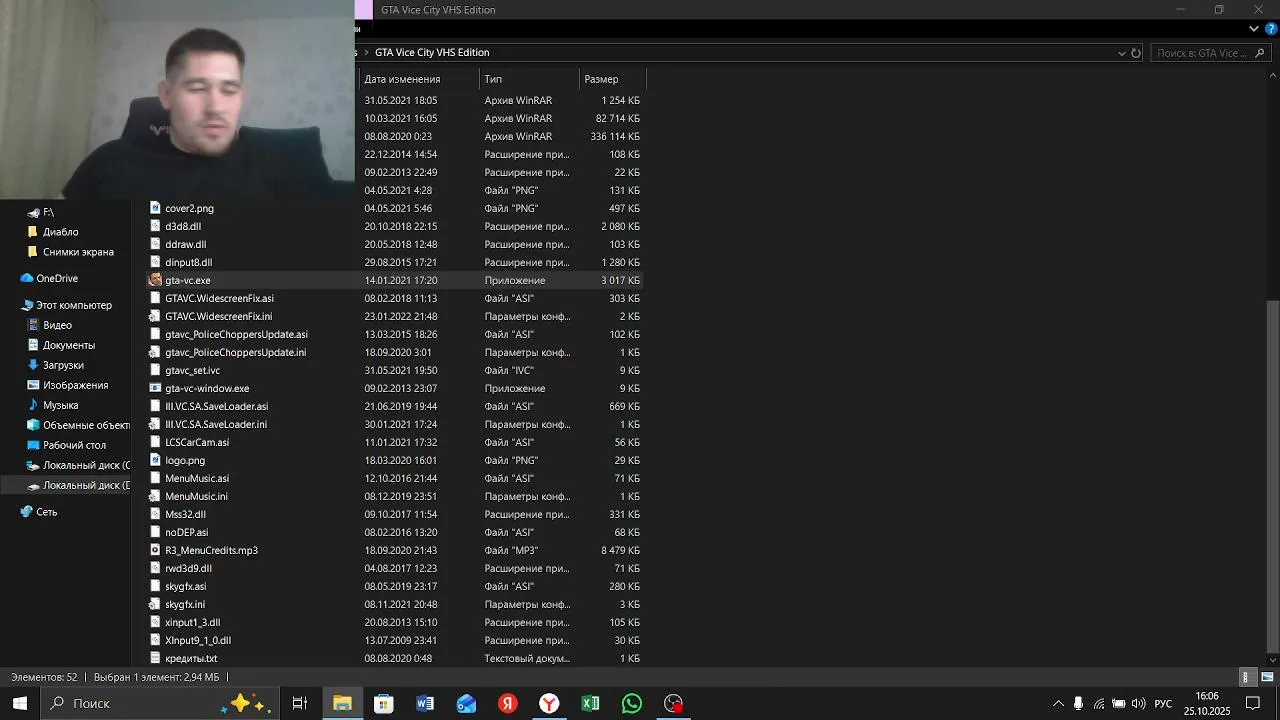Open volume control in system tray

1138,703
